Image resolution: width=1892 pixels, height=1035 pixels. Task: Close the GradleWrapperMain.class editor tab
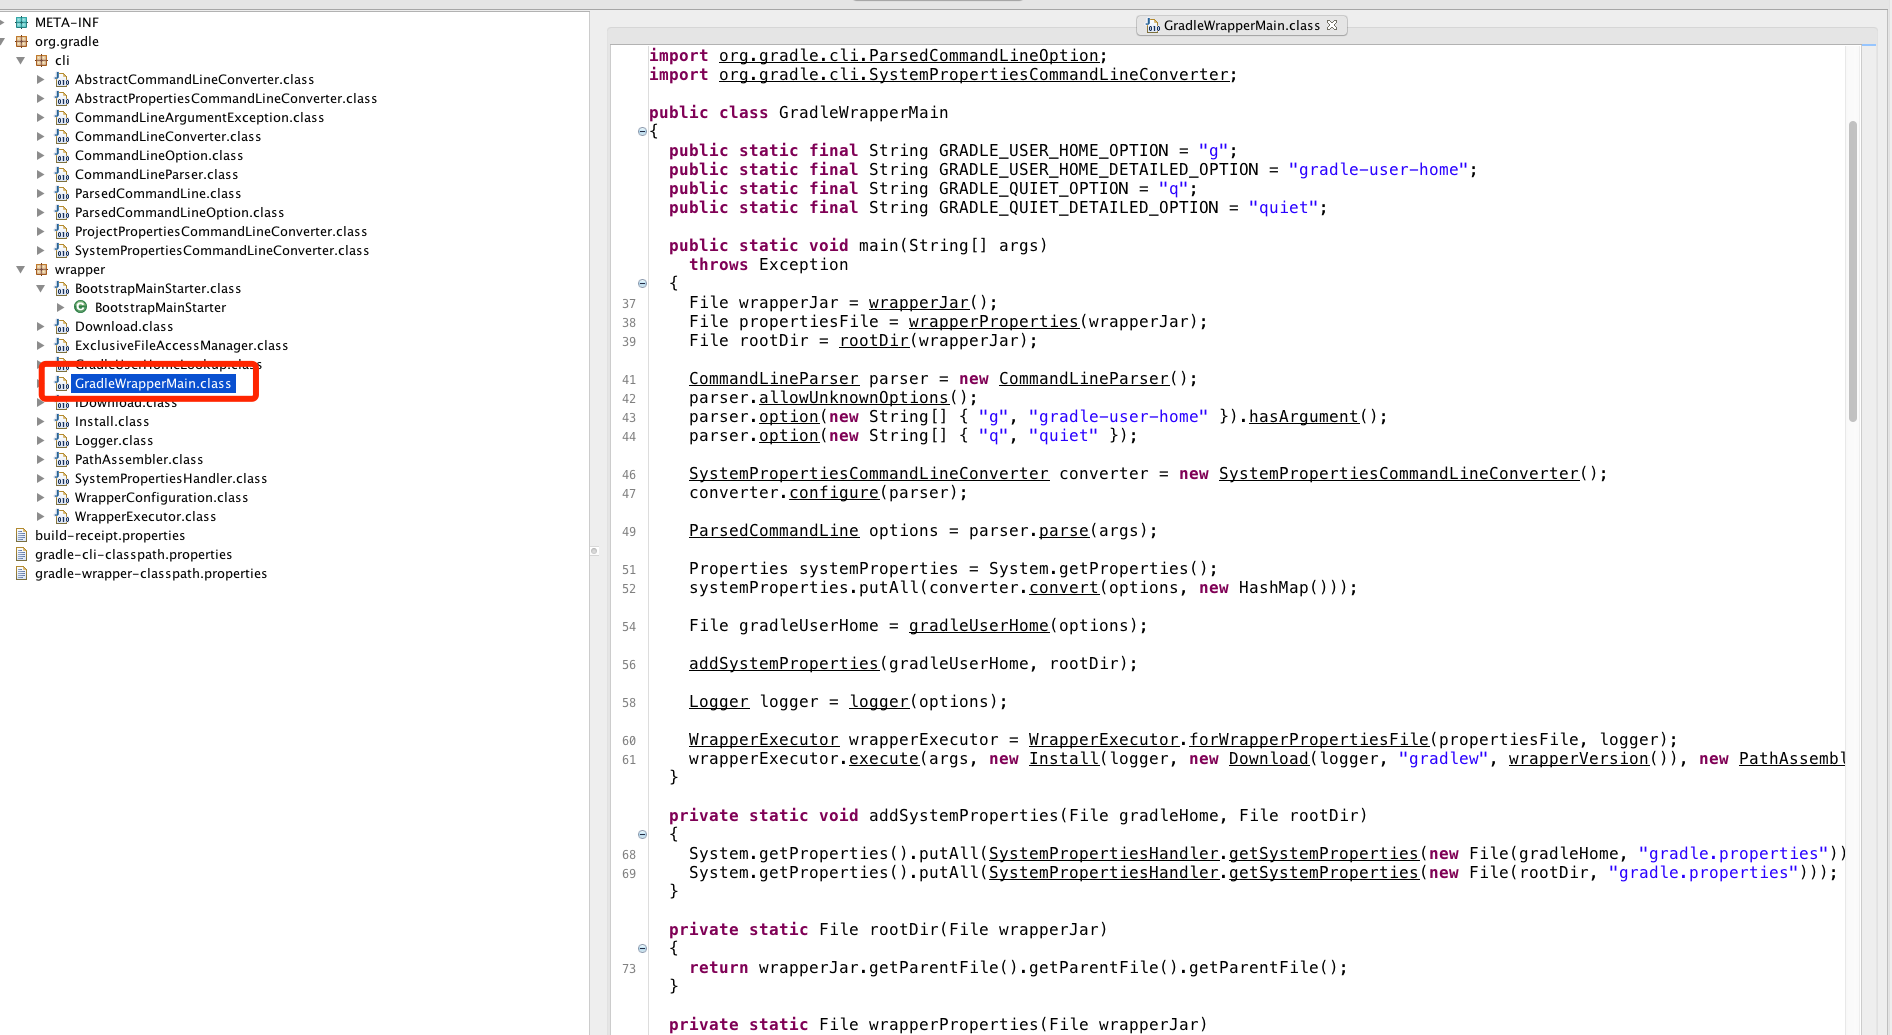pos(1332,25)
